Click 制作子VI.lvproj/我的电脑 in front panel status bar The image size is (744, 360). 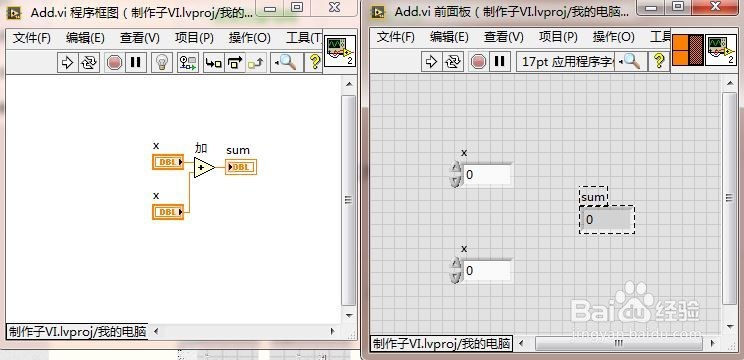[x=442, y=343]
